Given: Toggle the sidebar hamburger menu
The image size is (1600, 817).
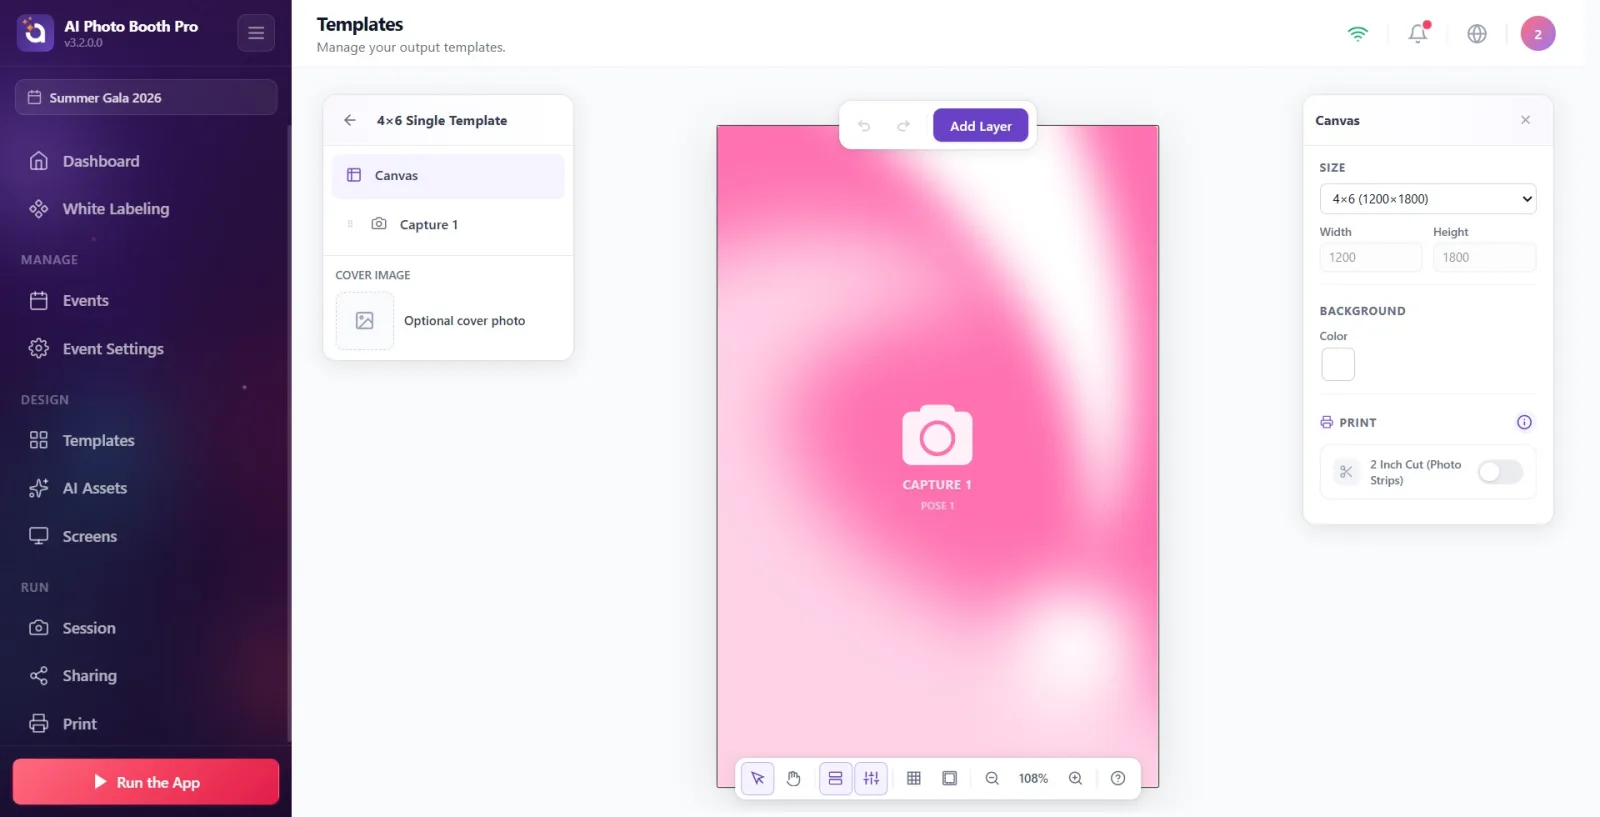Looking at the screenshot, I should [256, 33].
